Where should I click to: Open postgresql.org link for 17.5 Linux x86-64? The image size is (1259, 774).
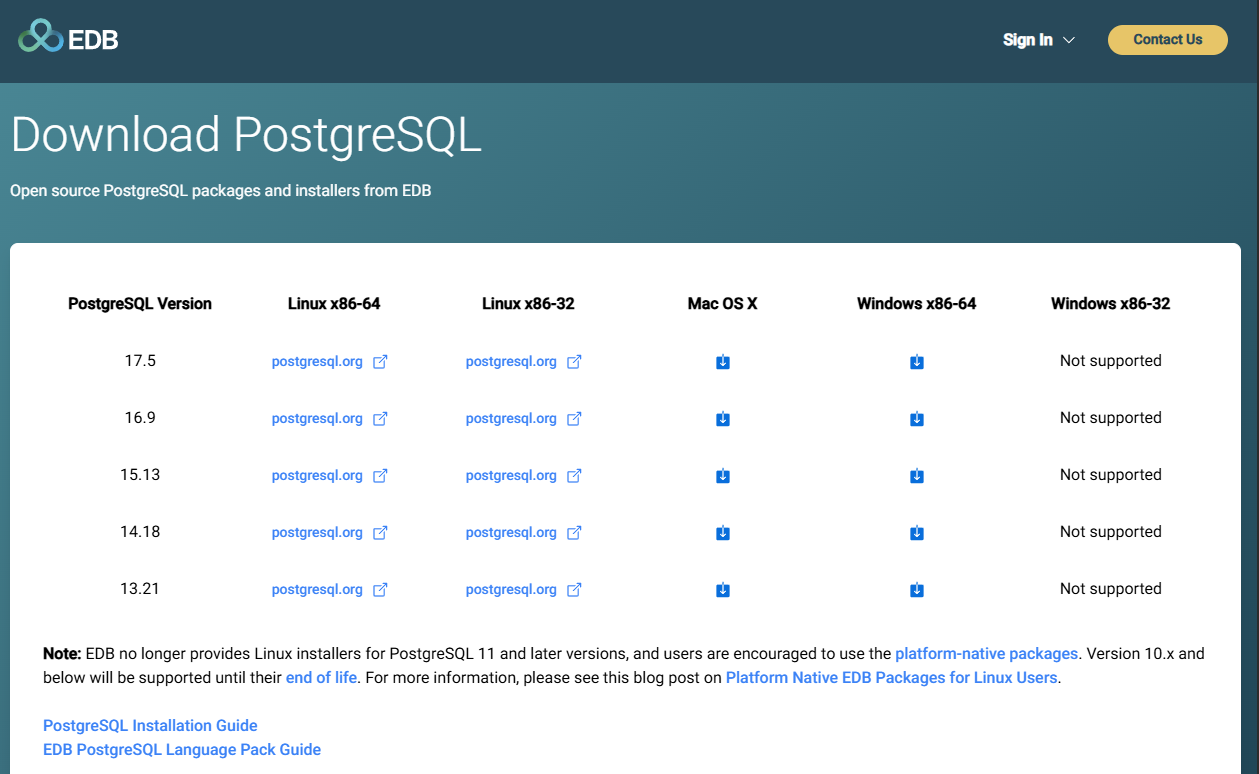[317, 362]
